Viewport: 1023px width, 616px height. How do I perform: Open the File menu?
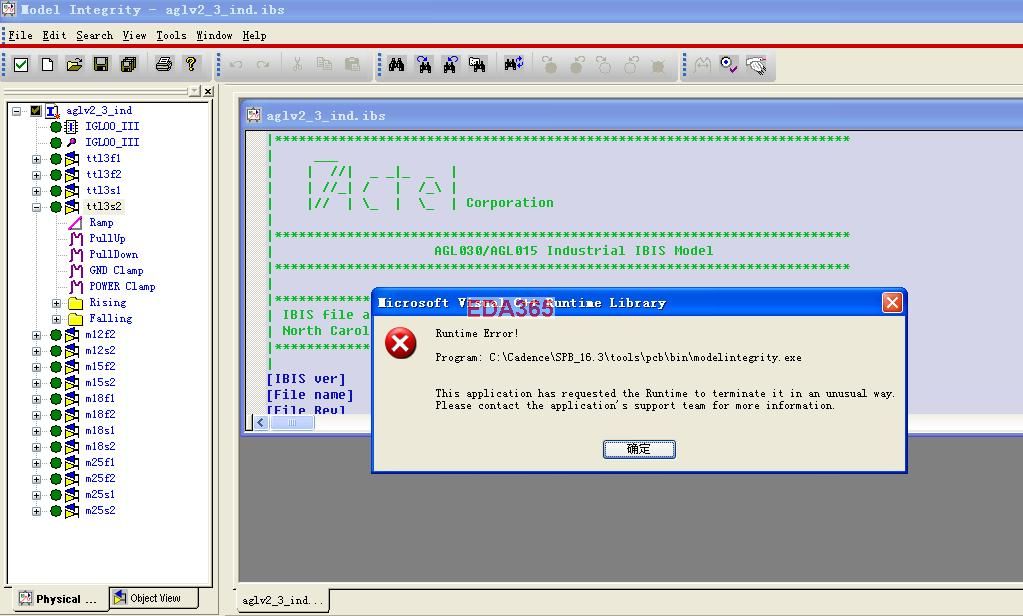click(20, 35)
